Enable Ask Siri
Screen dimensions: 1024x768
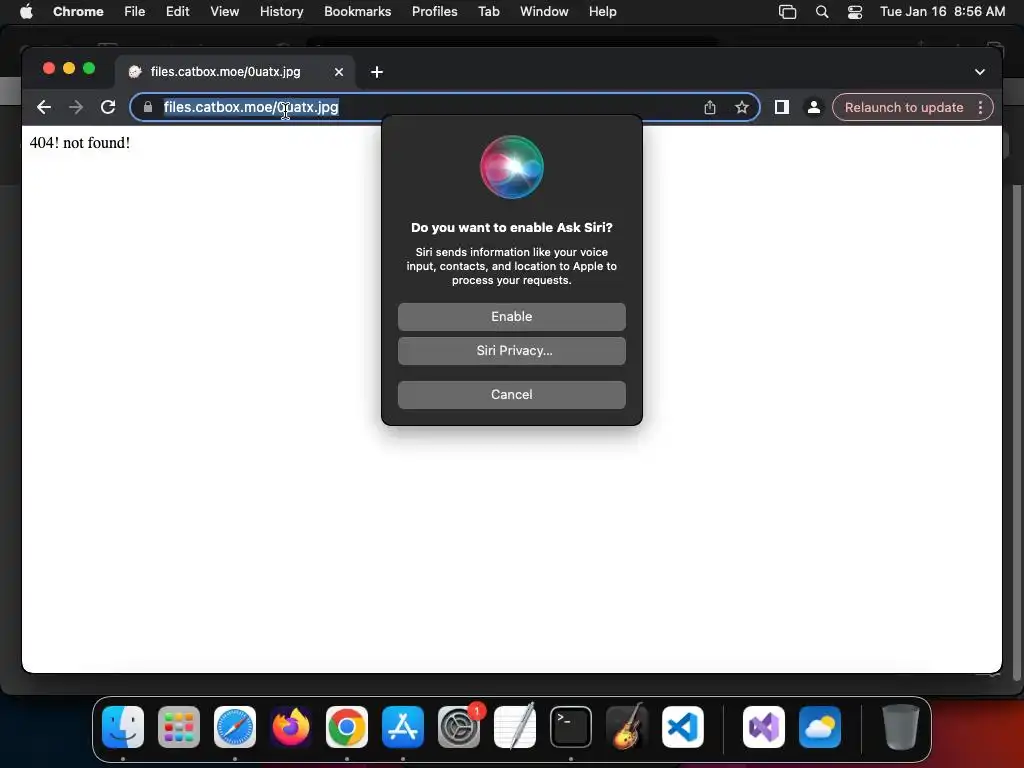coord(511,317)
